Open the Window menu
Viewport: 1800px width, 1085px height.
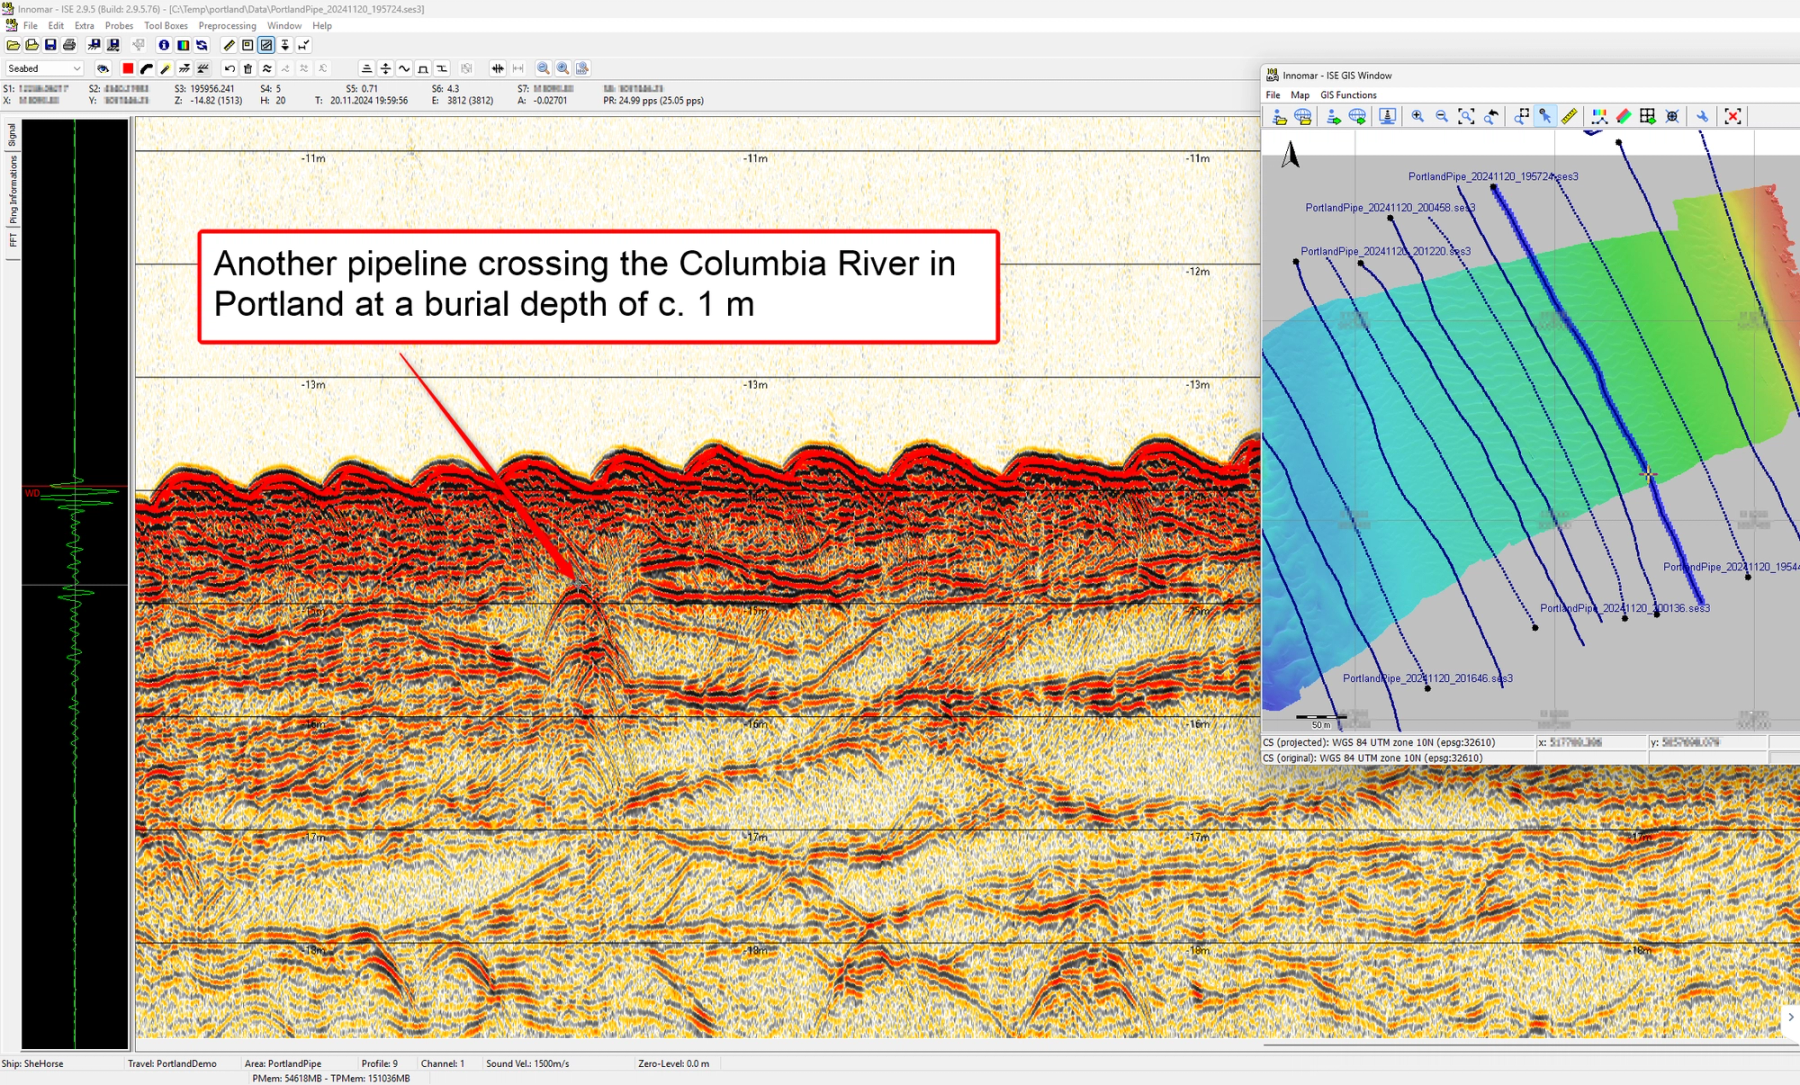pyautogui.click(x=284, y=26)
